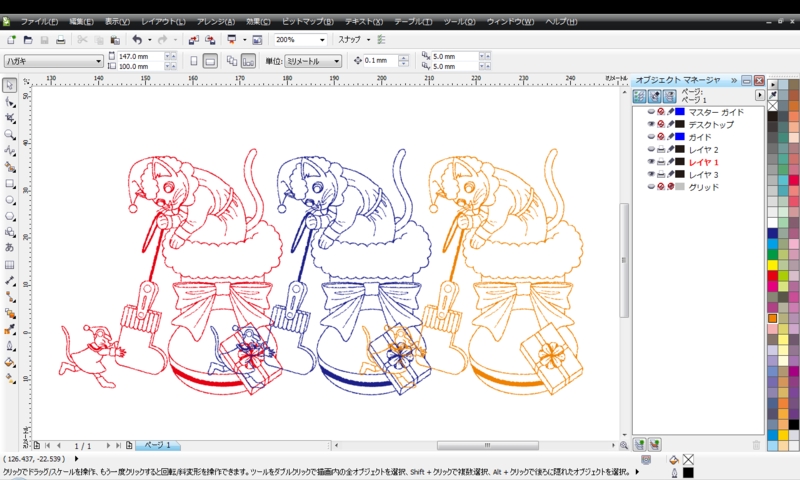Screen dimensions: 800x480
Task: Select the Ellipse tool
Action: [10, 199]
